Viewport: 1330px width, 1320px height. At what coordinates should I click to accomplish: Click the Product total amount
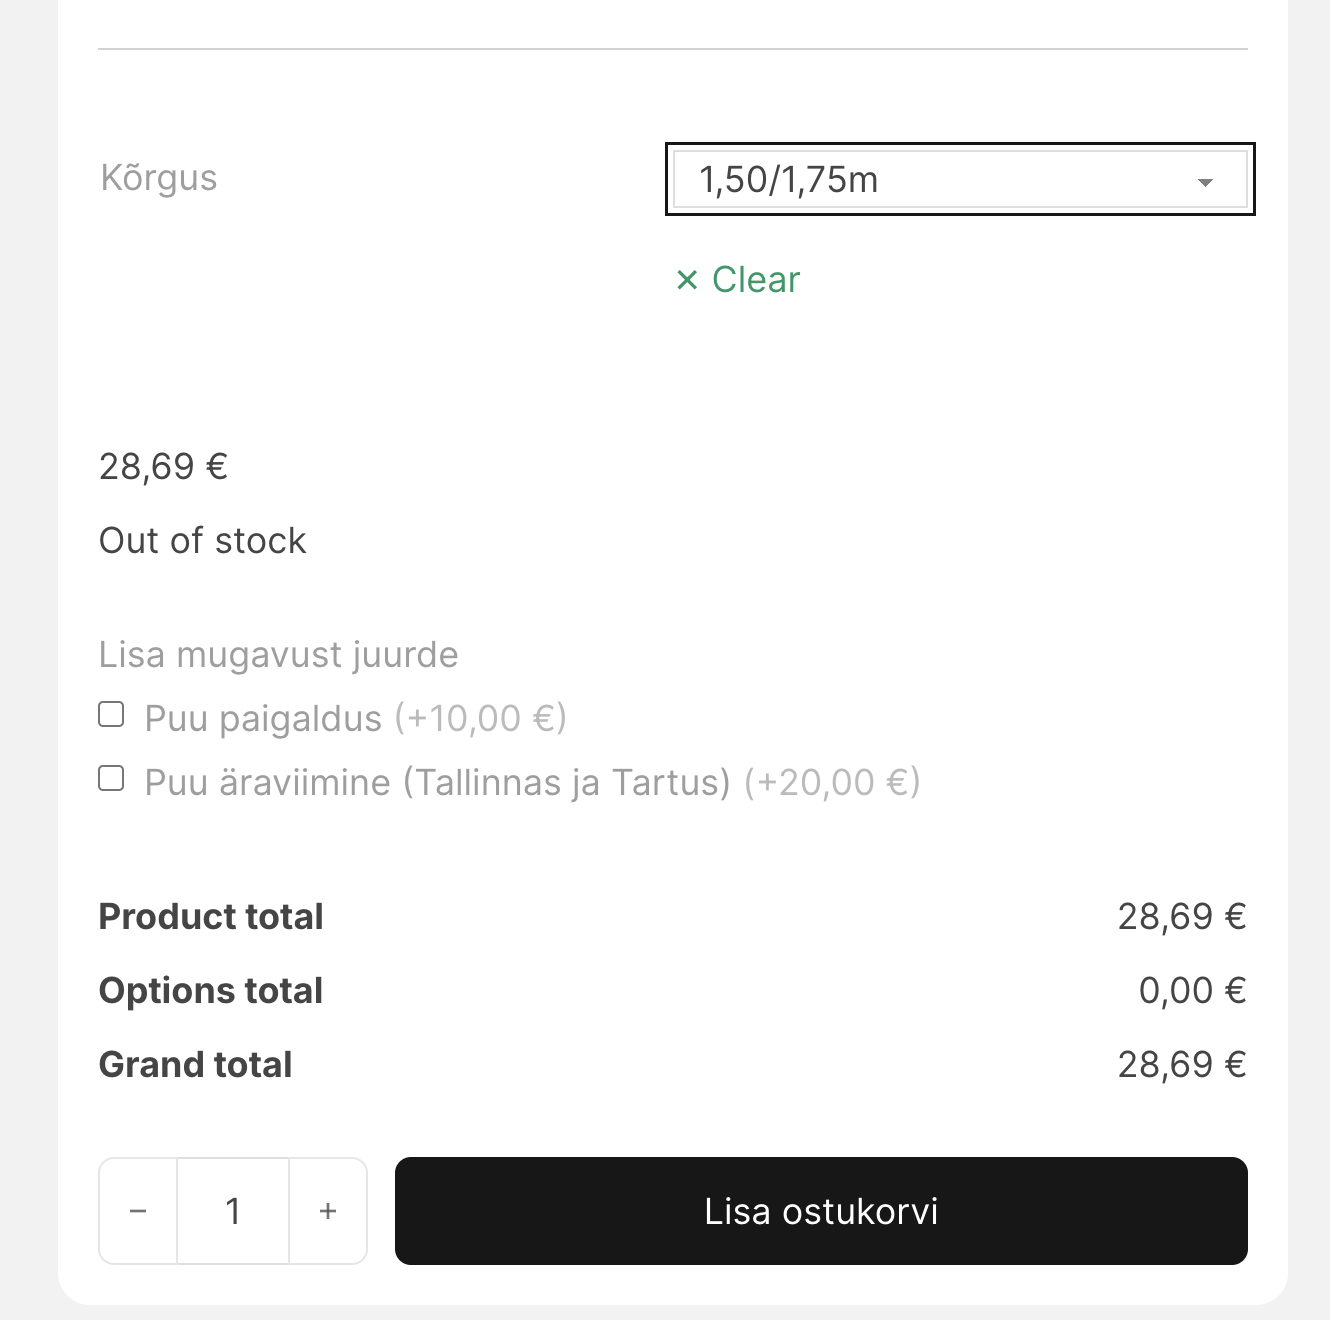pyautogui.click(x=1181, y=917)
